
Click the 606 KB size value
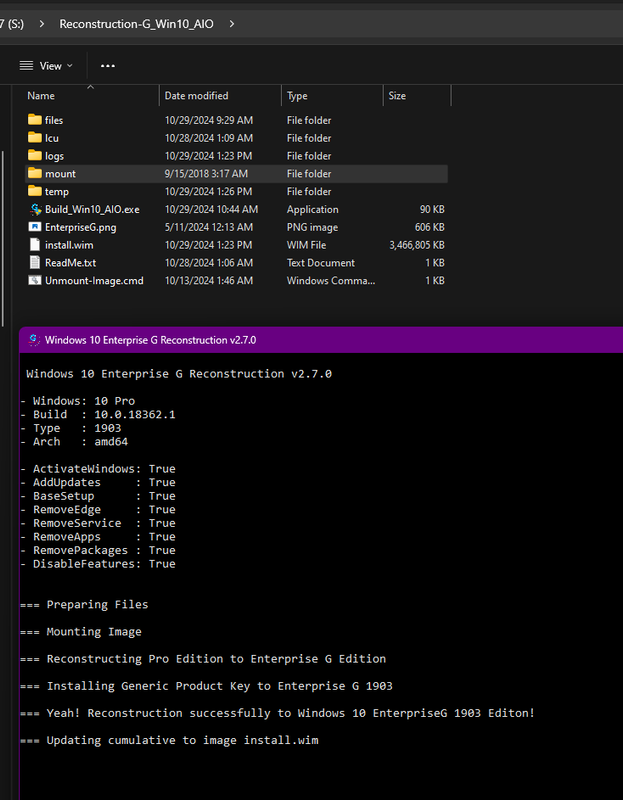[430, 228]
